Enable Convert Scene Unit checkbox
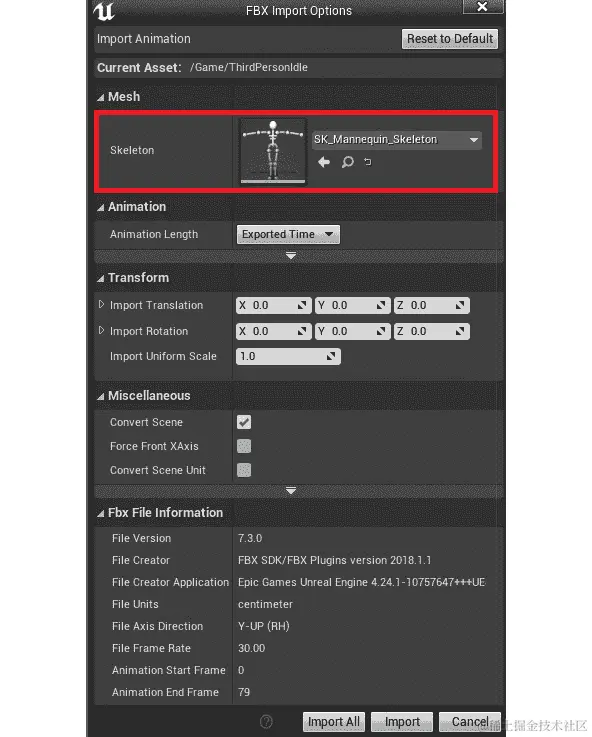Viewport: 592px width, 737px height. pyautogui.click(x=244, y=470)
